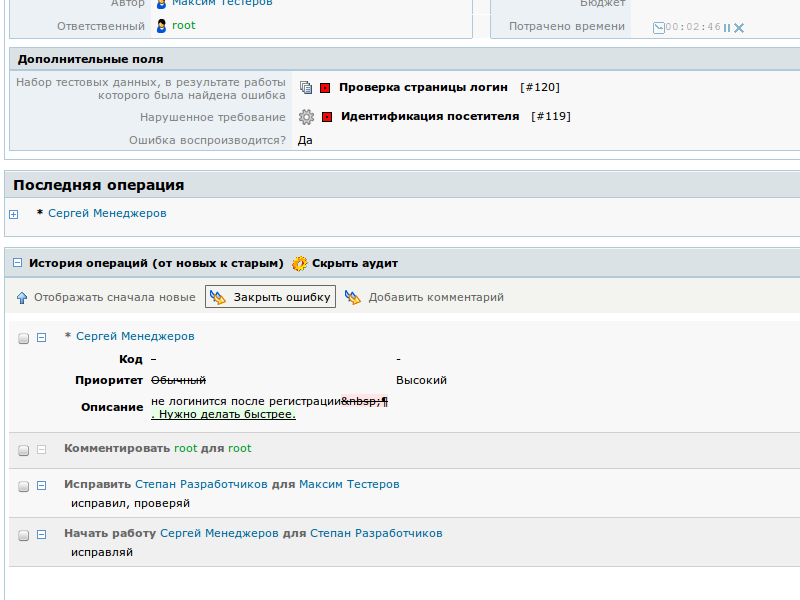The image size is (800, 600).
Task: Click the gear icon next to Идентификация посетителя
Action: click(x=307, y=116)
